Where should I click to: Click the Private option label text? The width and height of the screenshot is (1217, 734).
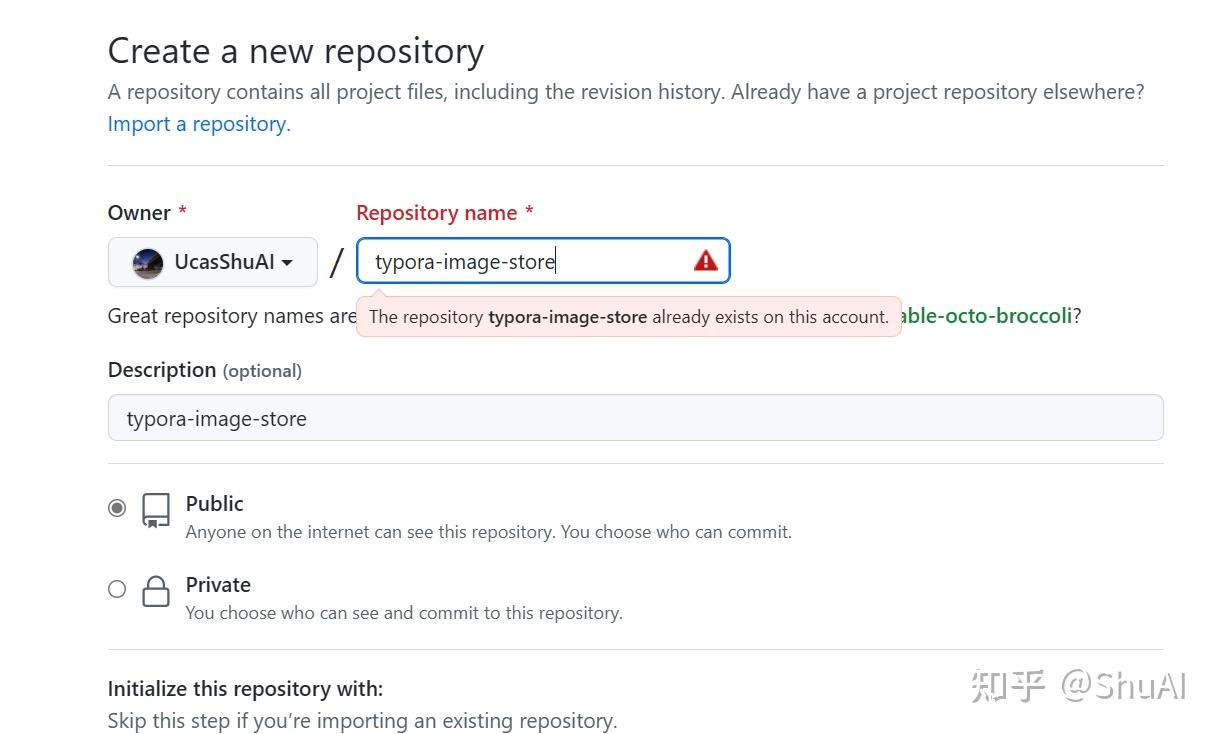[x=218, y=585]
